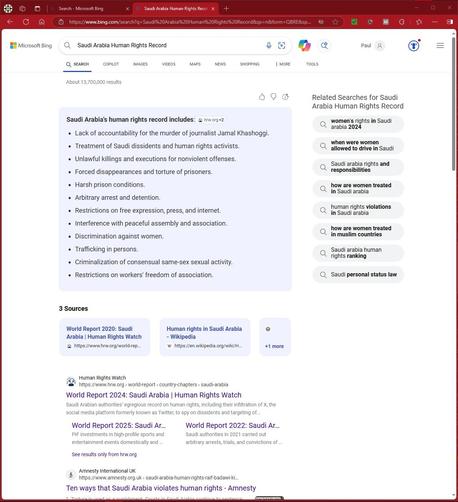458x502 pixels.
Task: Go back with browser back arrow
Action: tap(10, 22)
